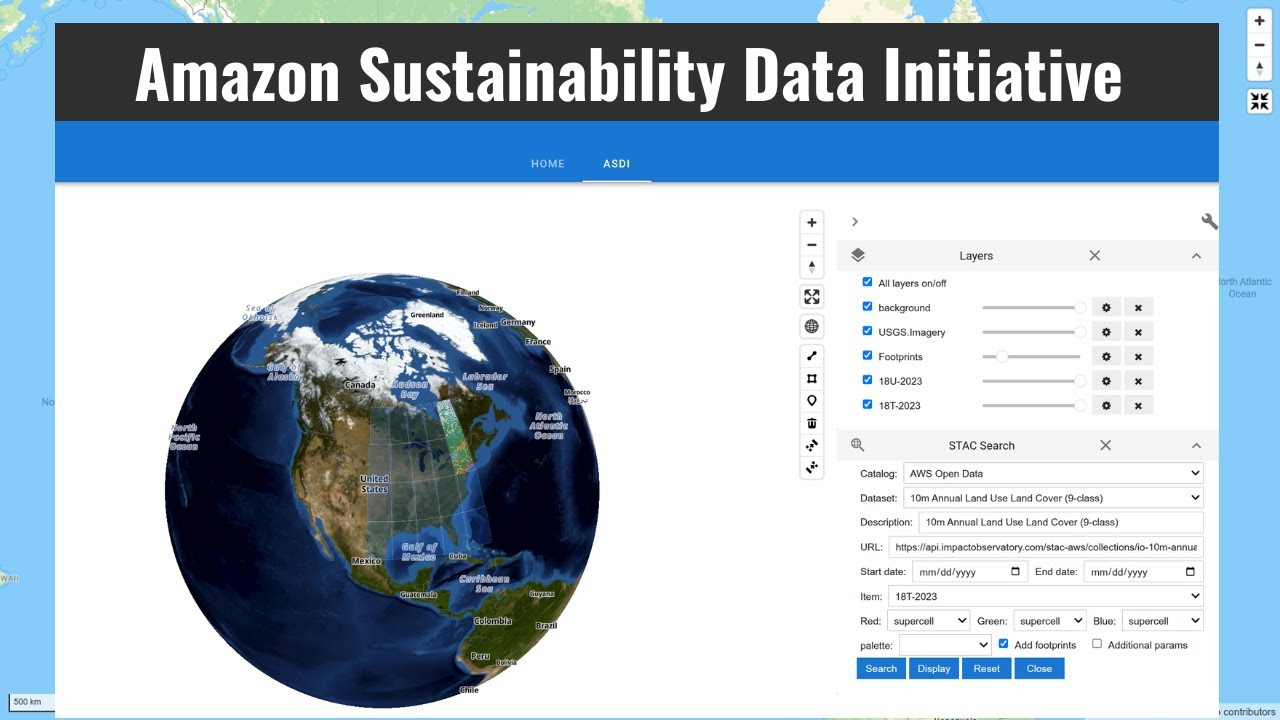Zoom in on the outer background map
This screenshot has height=720, width=1280.
pyautogui.click(x=1260, y=20)
